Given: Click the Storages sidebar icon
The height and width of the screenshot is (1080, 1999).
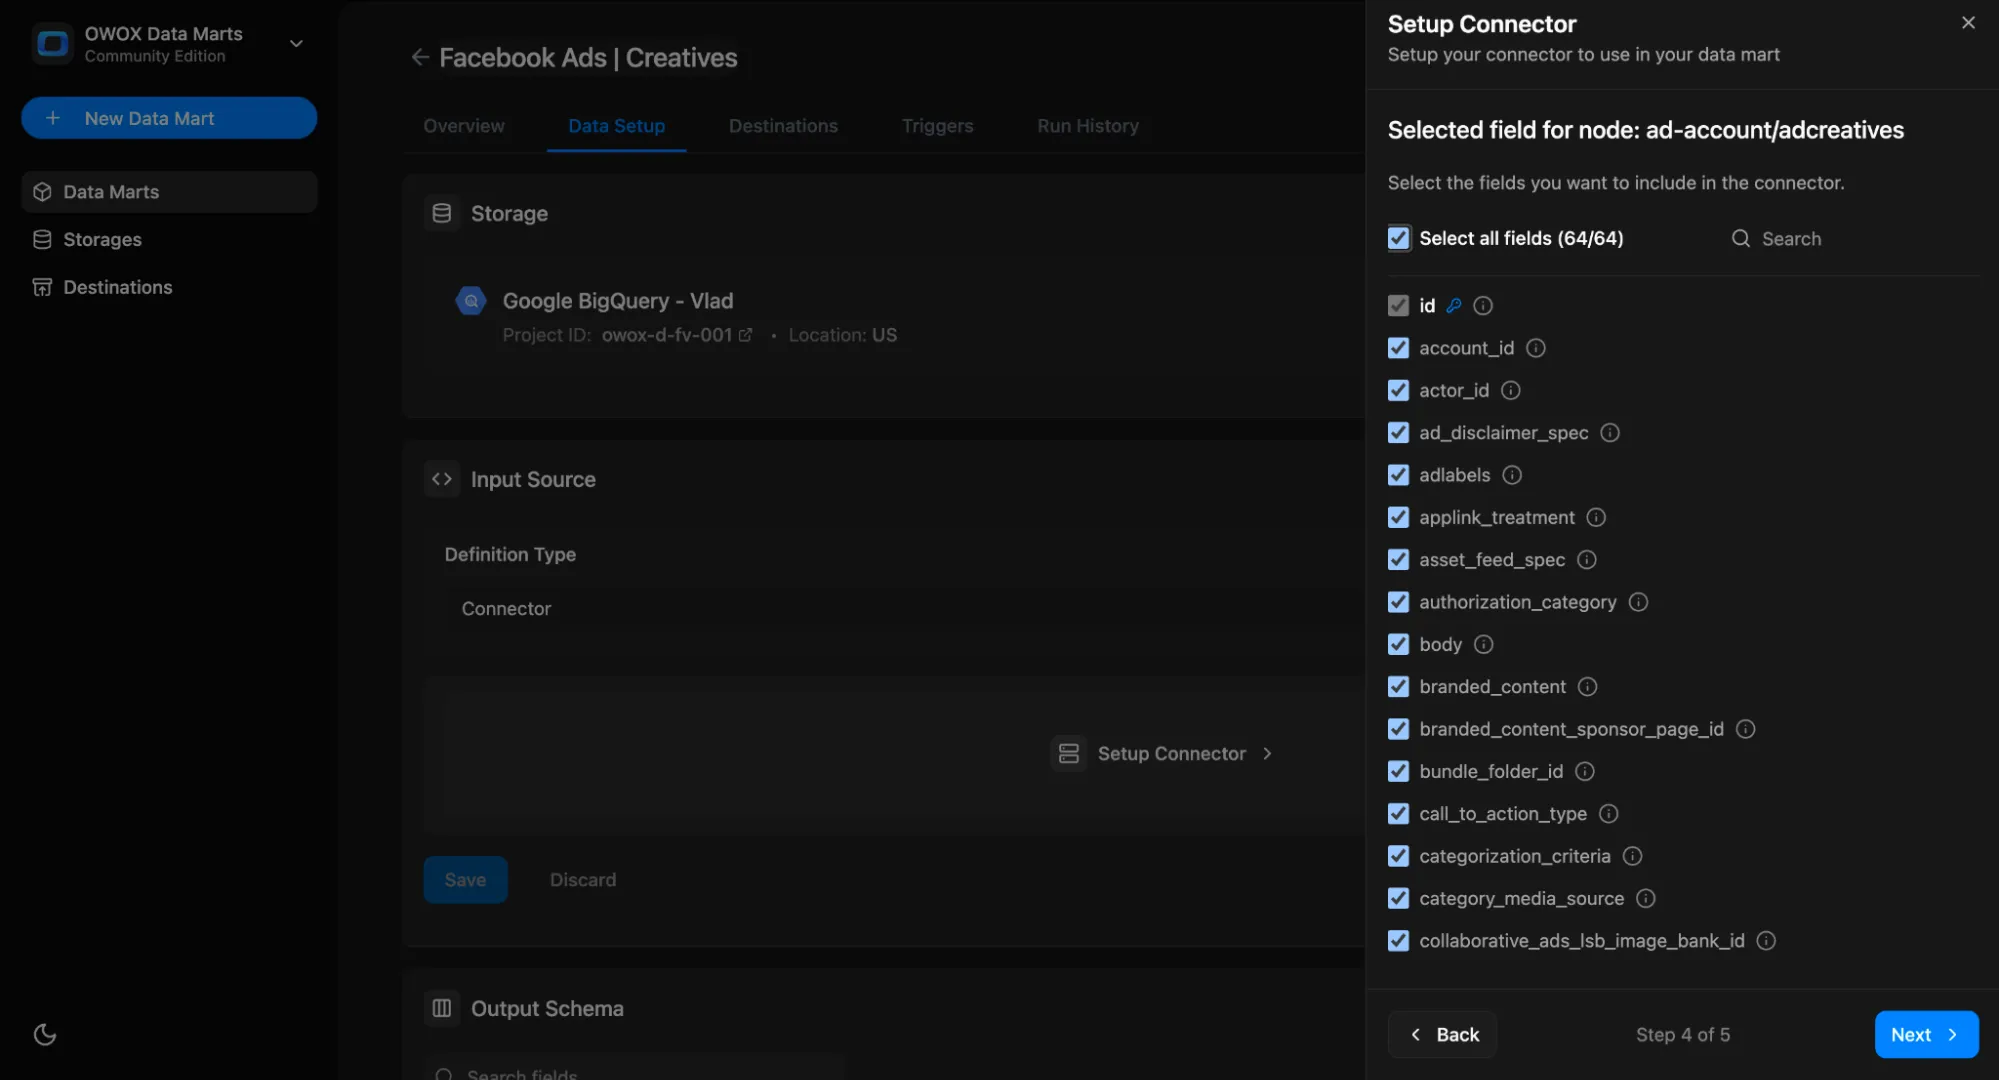Looking at the screenshot, I should 42,240.
